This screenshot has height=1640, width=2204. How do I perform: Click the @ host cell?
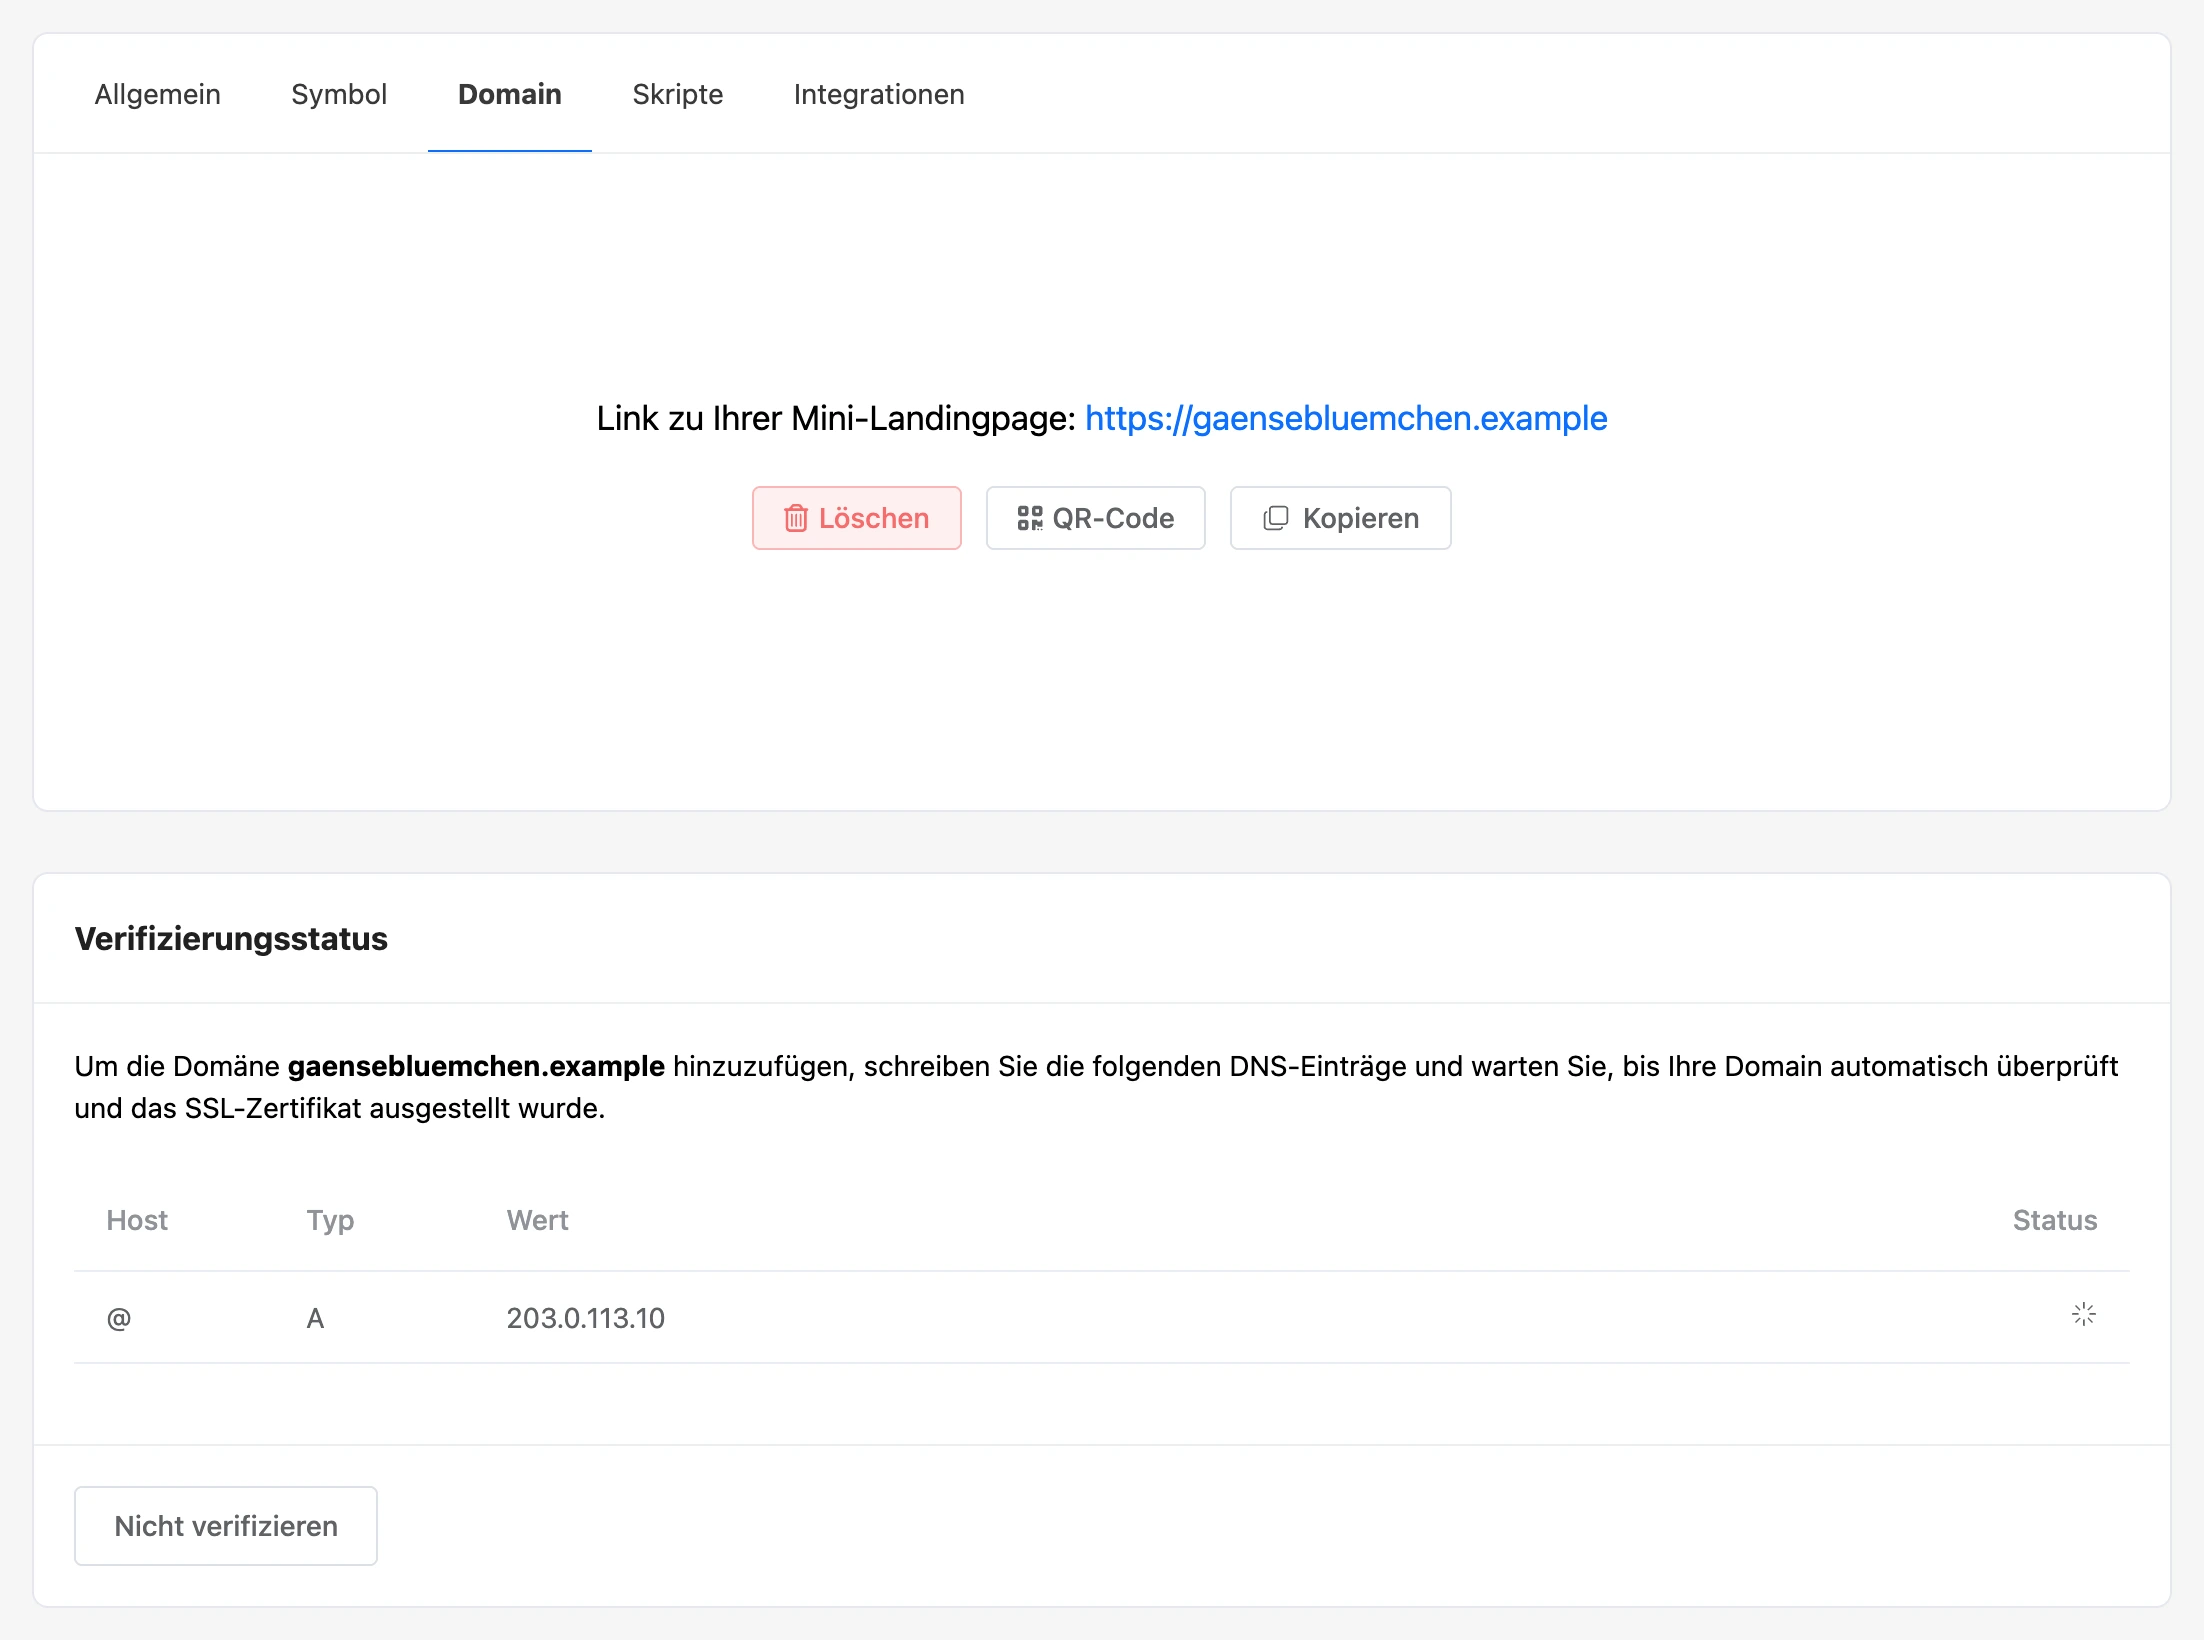pos(119,1318)
